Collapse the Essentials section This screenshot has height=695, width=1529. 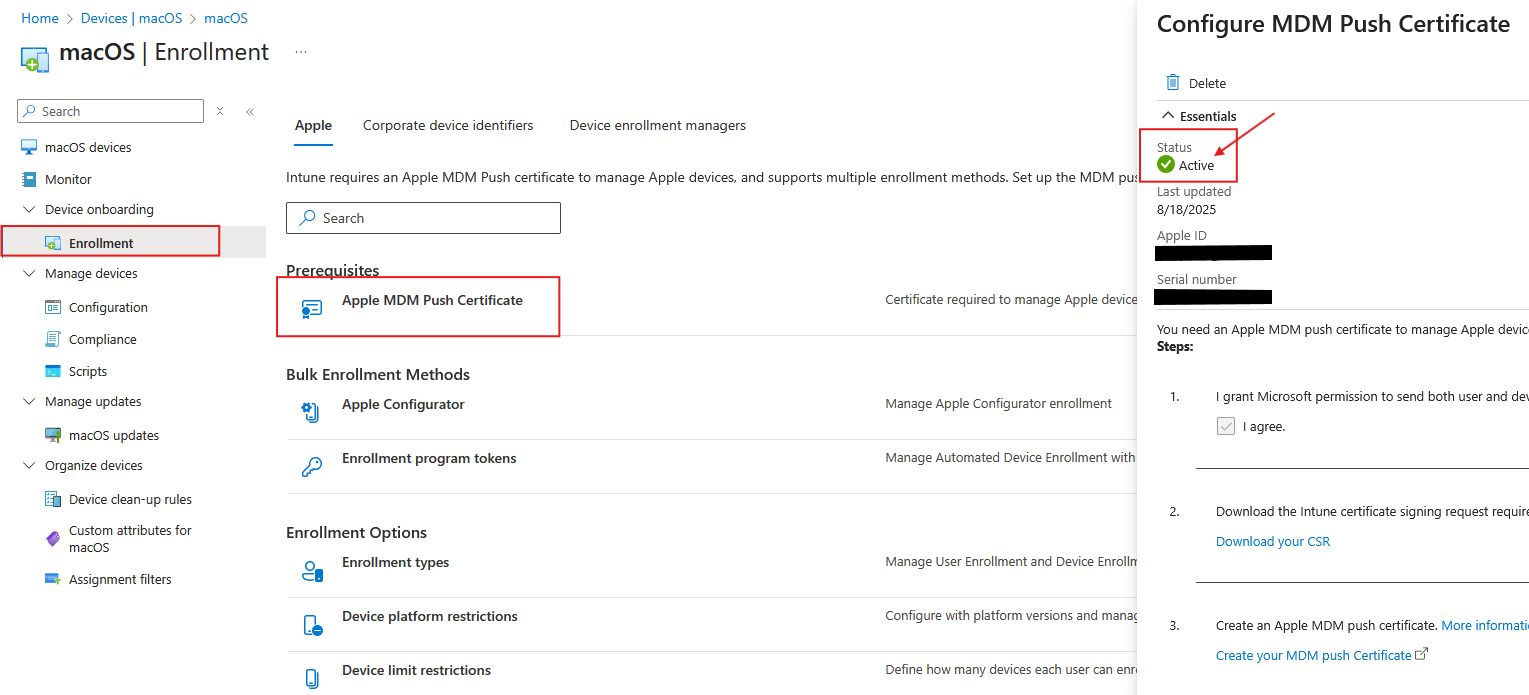tap(1166, 115)
